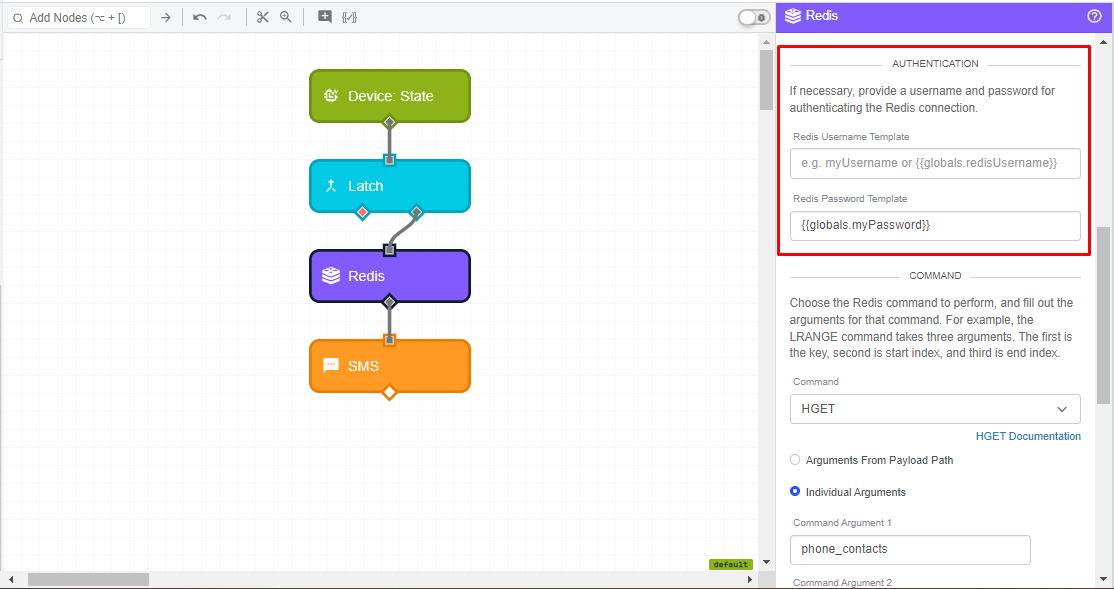1114x589 pixels.
Task: Click the Add Nodes search field
Action: 79,18
